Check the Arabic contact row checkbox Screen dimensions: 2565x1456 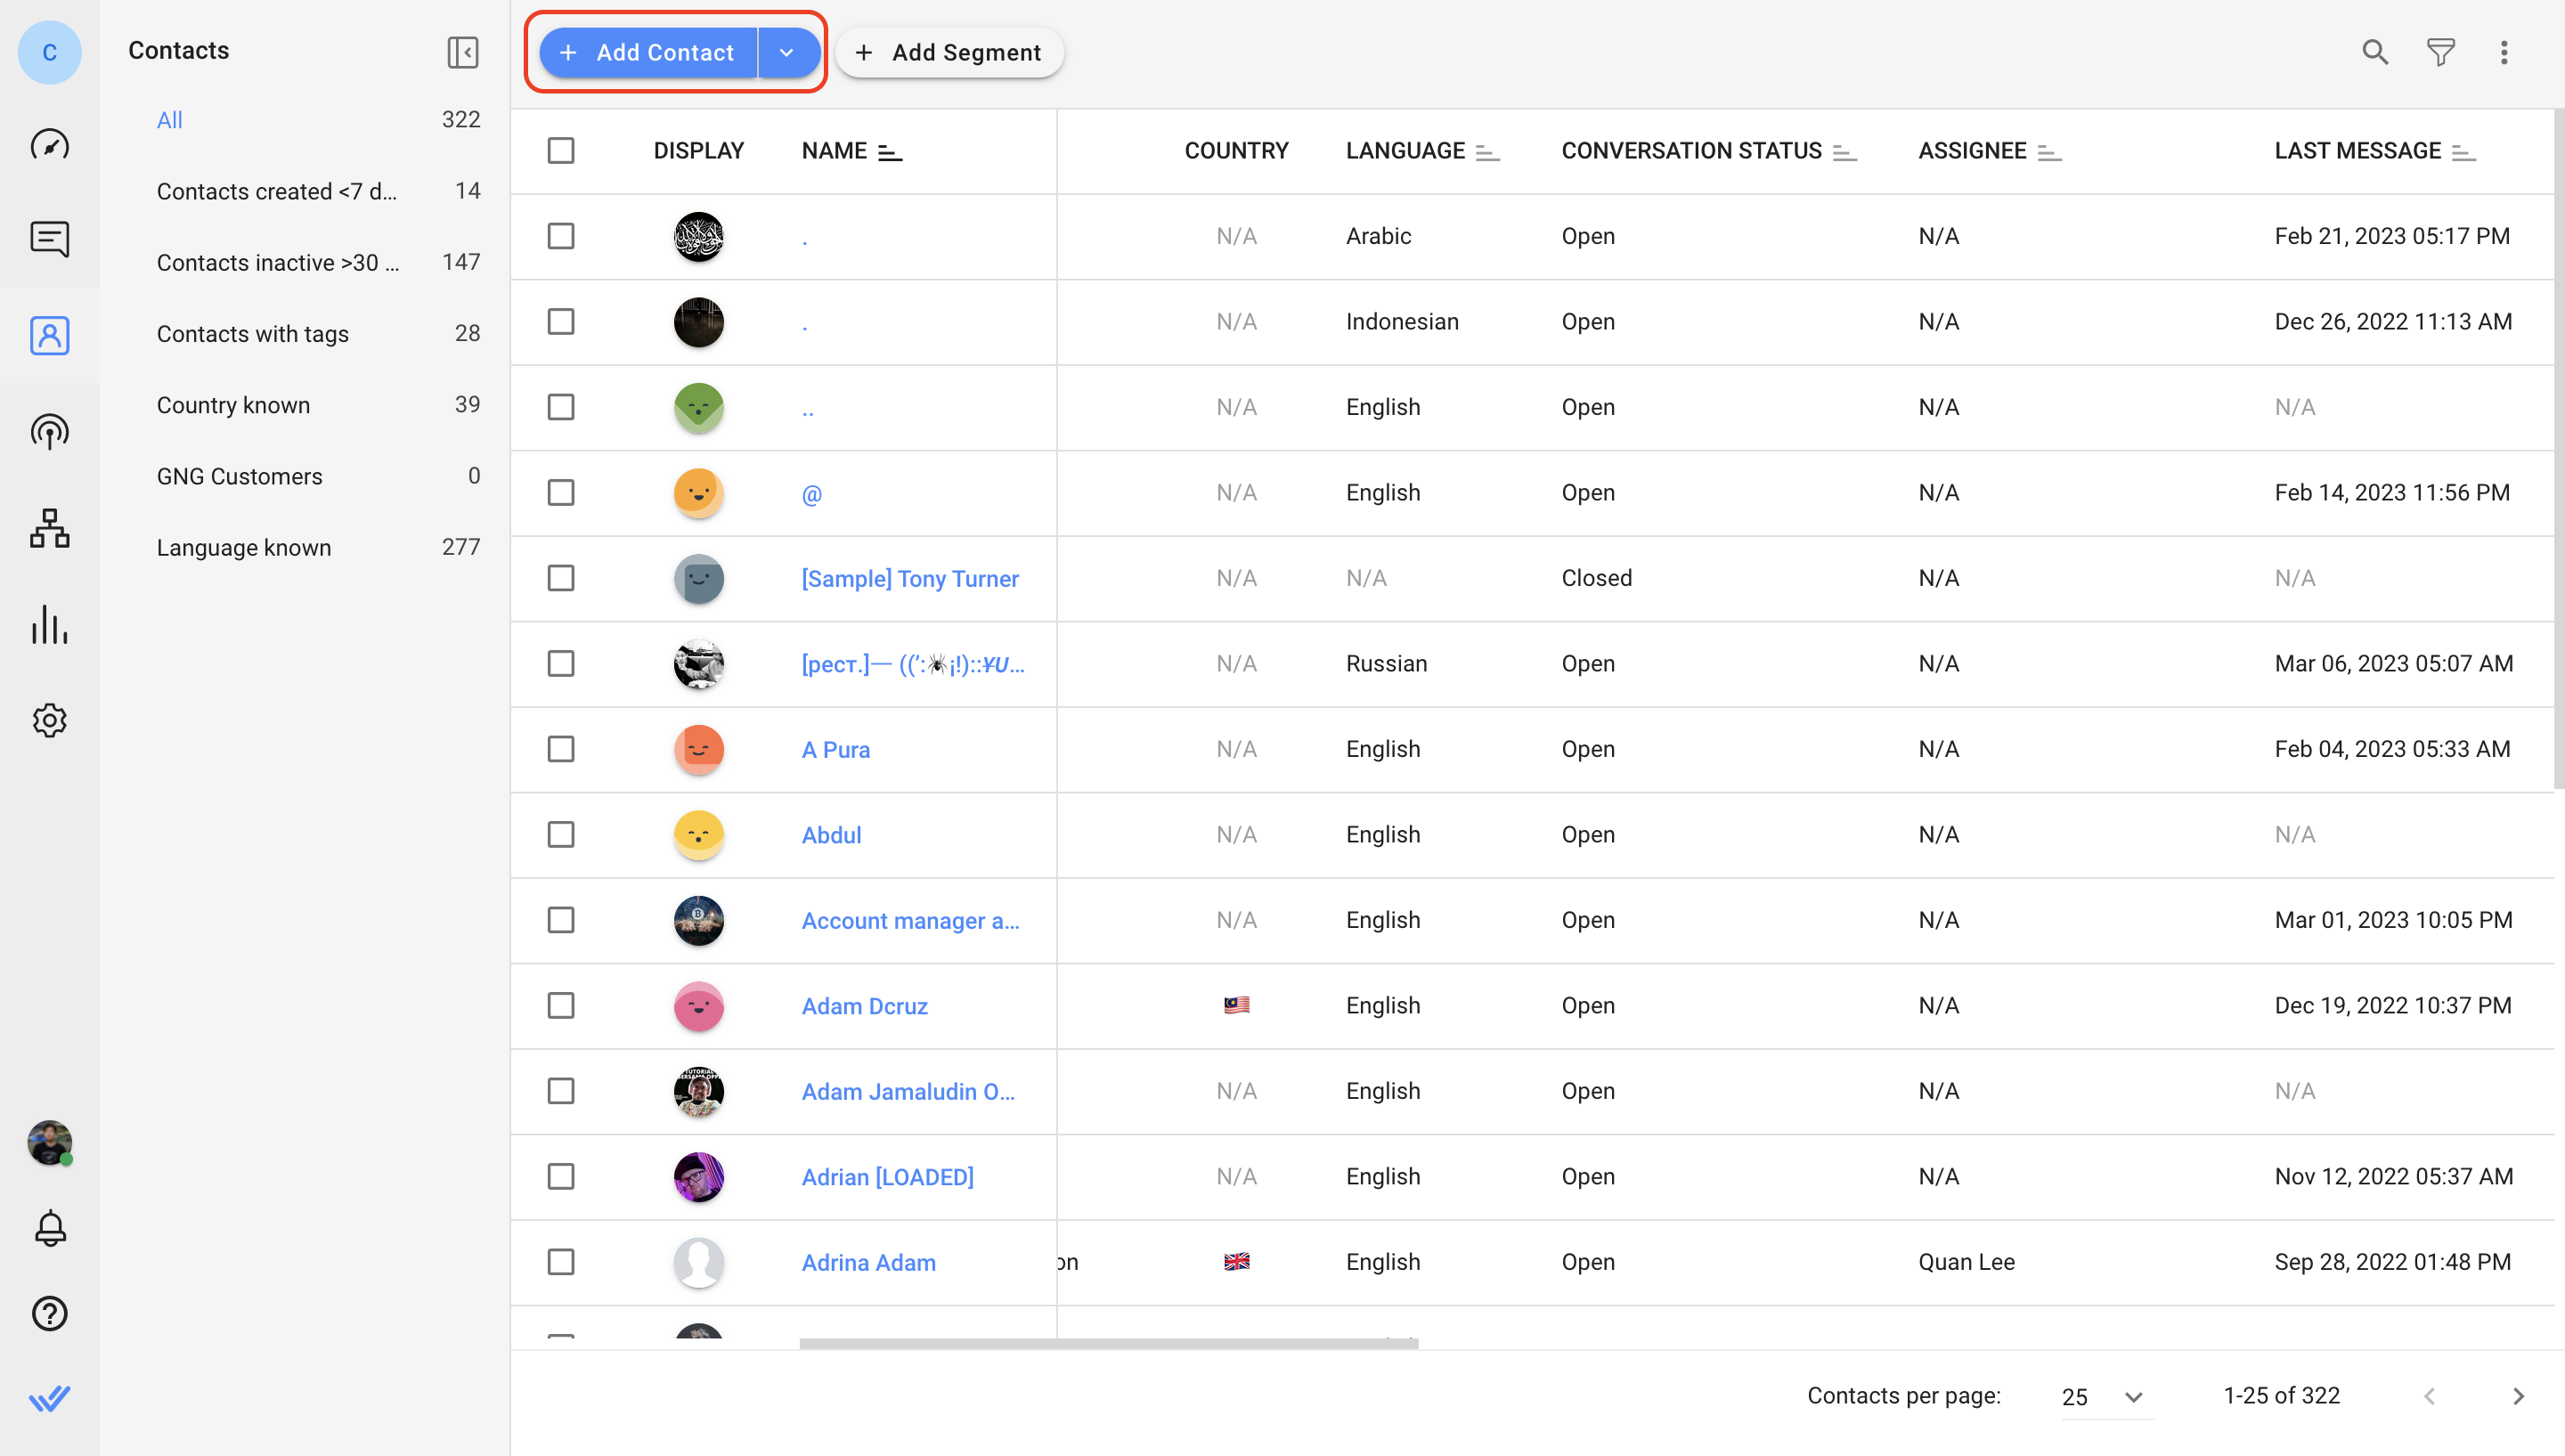(561, 236)
